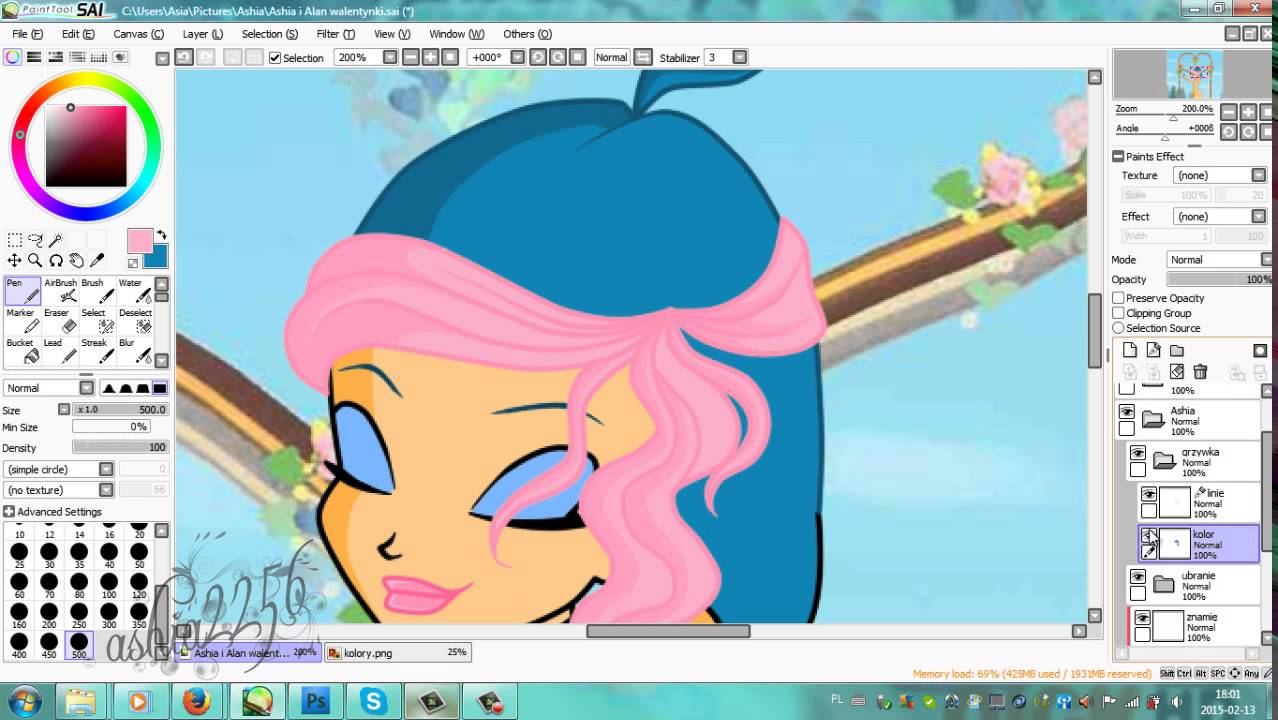Screen dimensions: 1278x720
Task: Hide the grzywka folder layer
Action: click(1138, 453)
